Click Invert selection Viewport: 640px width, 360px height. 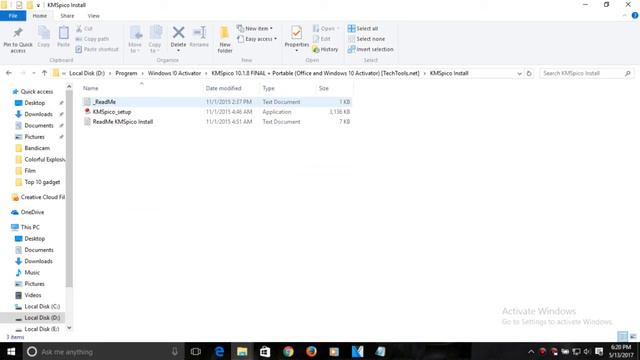coord(371,49)
